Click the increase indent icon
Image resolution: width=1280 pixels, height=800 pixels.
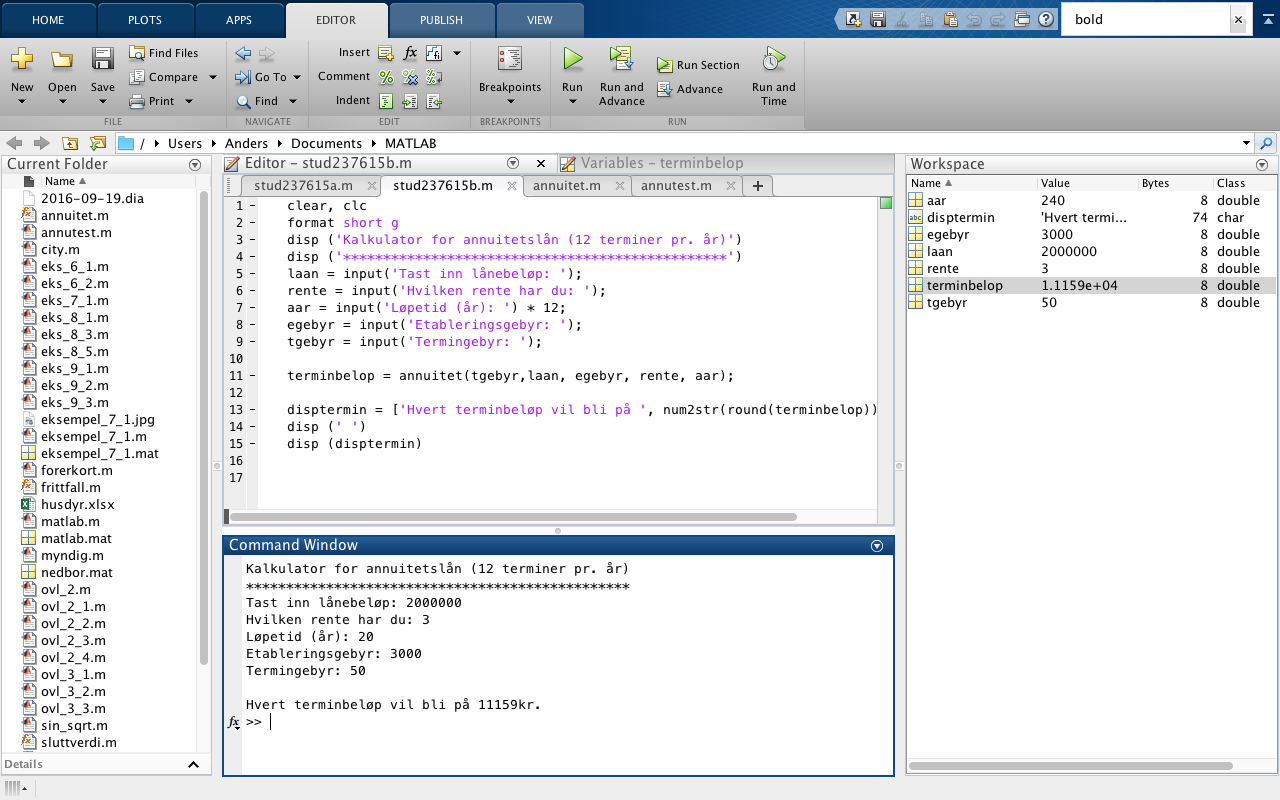410,101
